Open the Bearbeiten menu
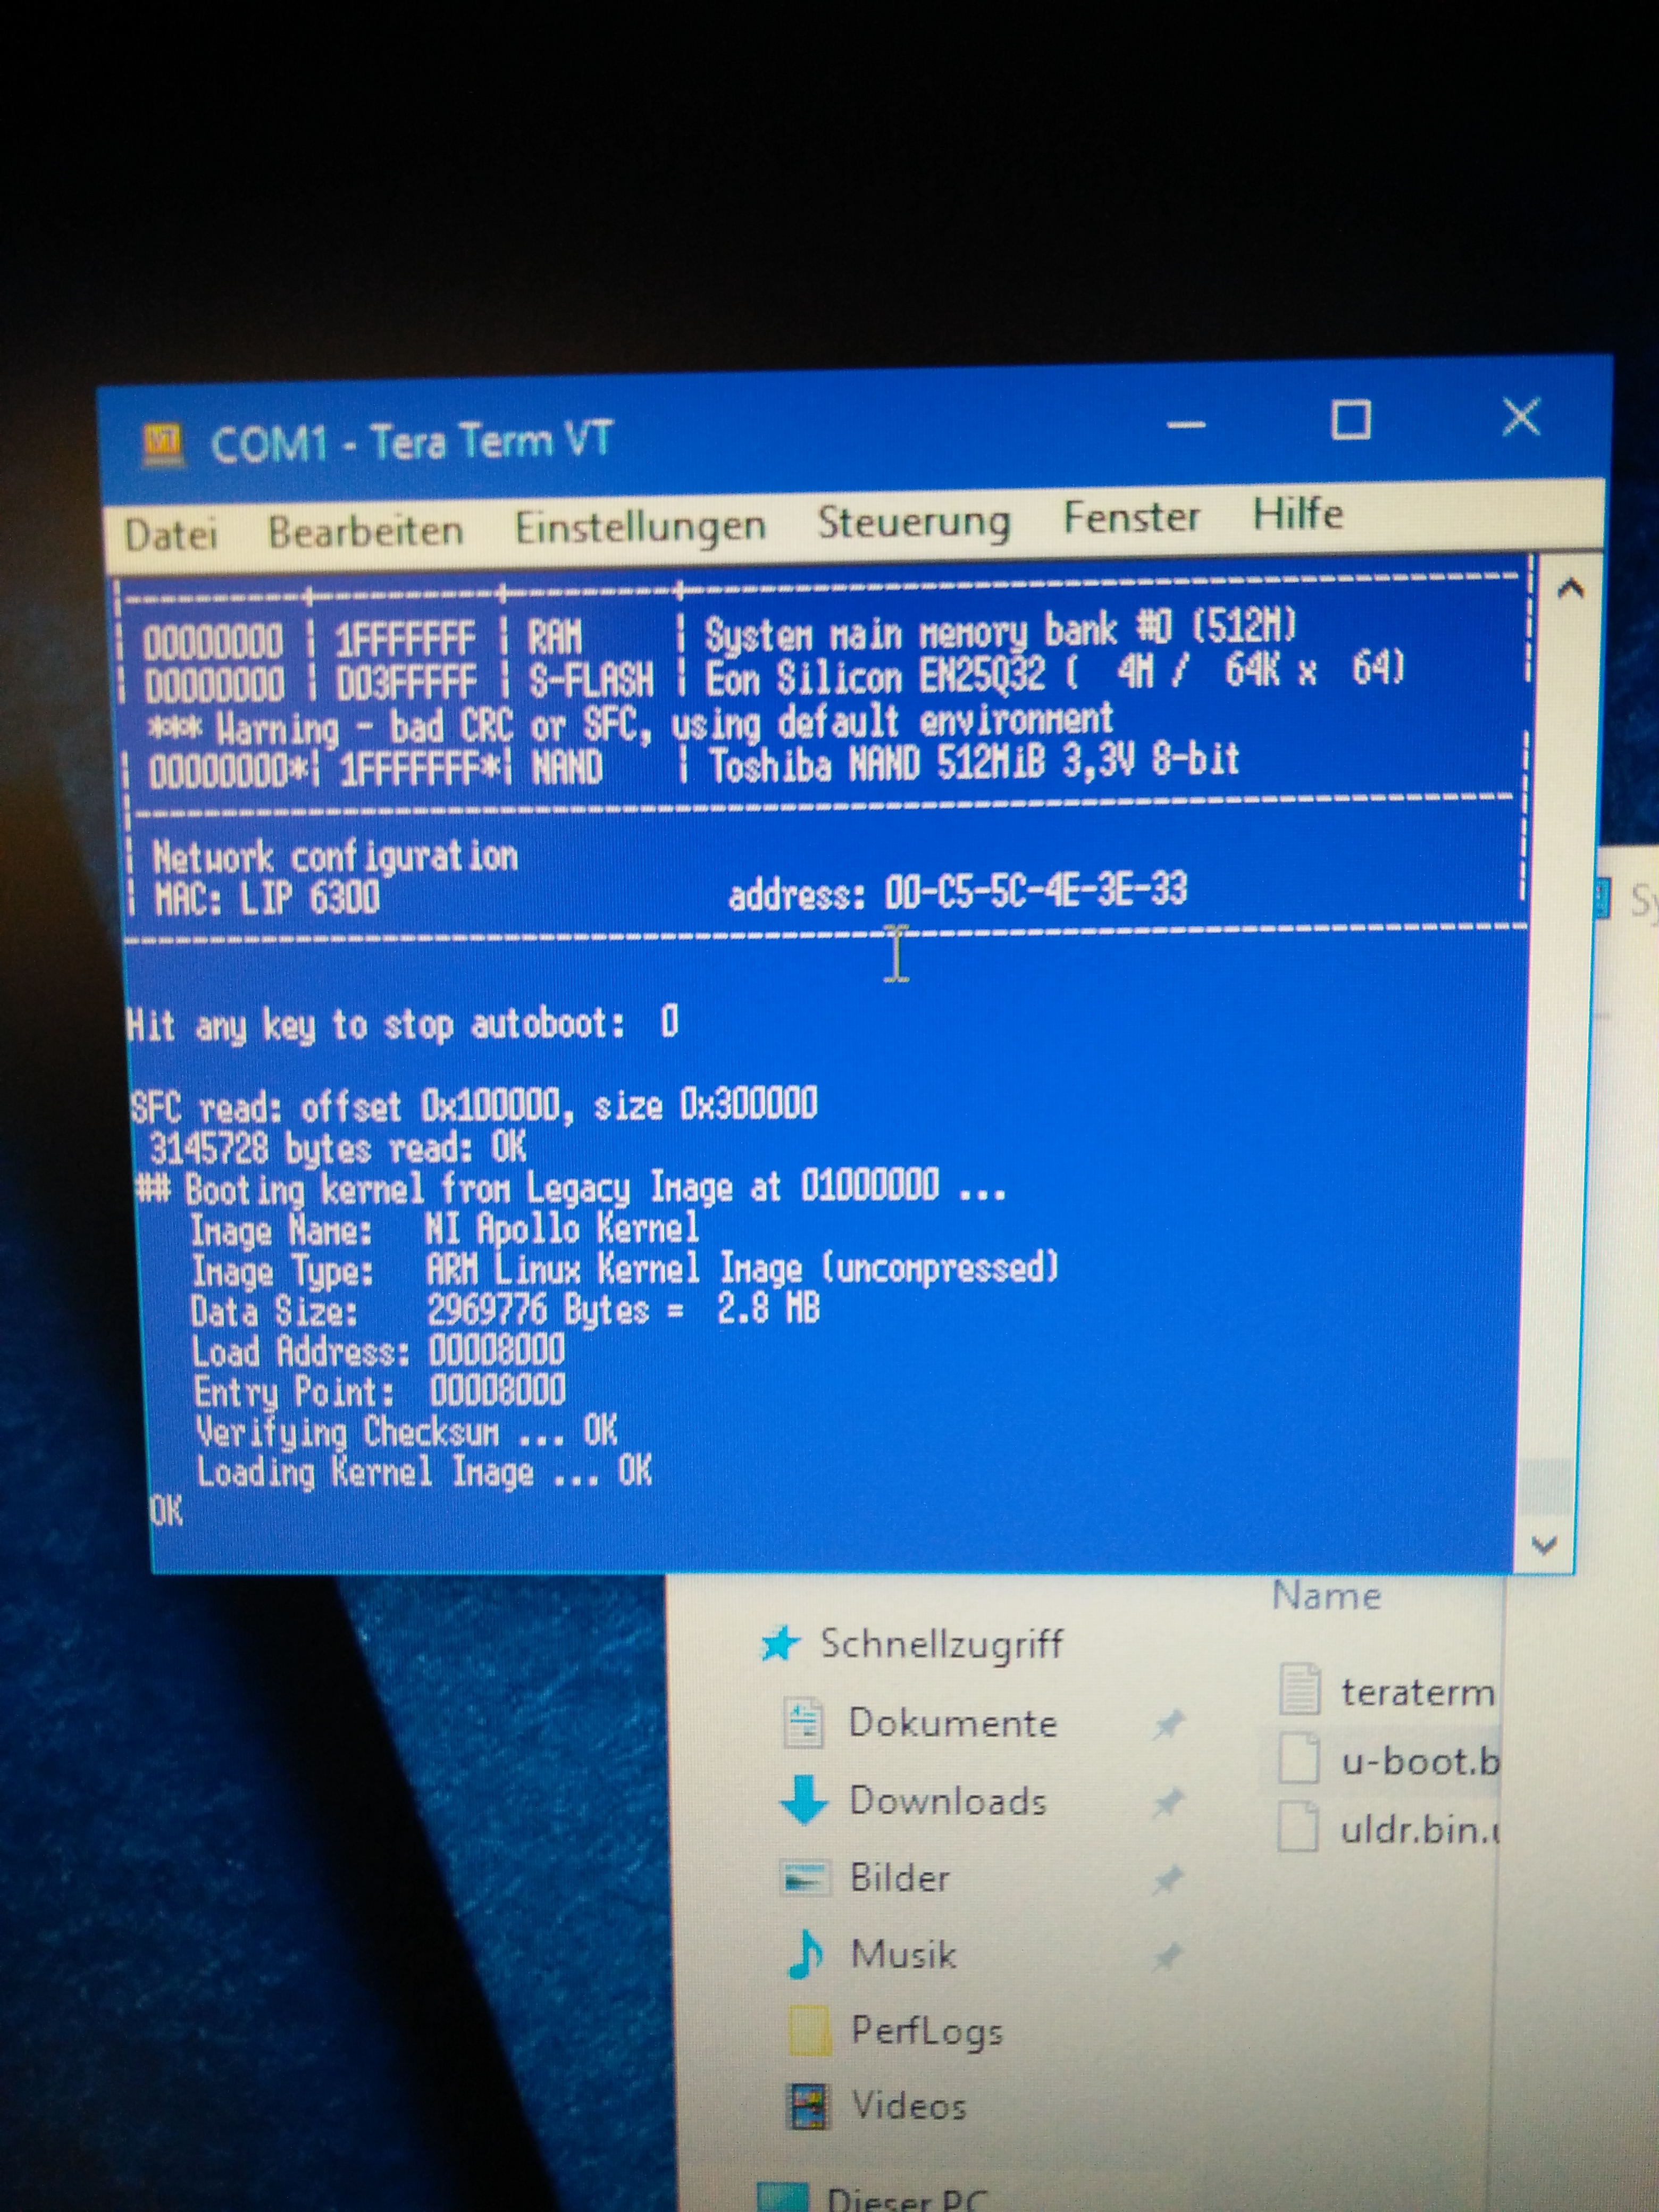Screen dimensions: 1659x2212 click(x=365, y=530)
